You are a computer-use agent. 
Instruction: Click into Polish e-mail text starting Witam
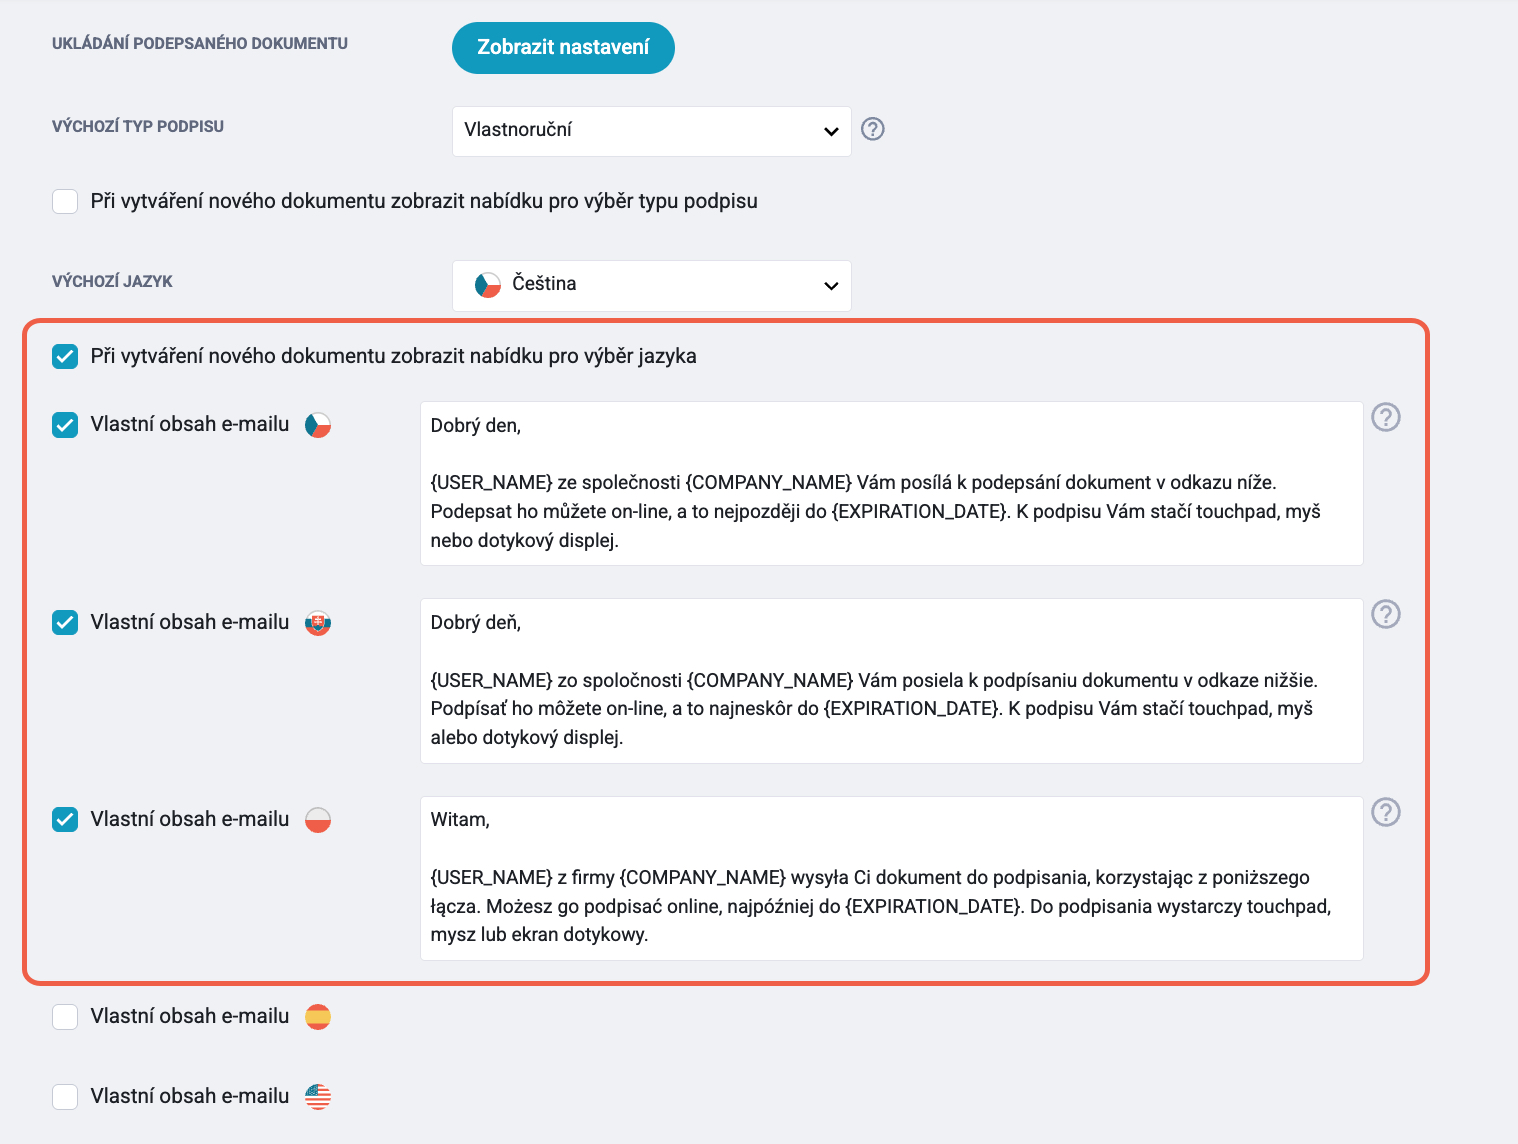click(892, 878)
